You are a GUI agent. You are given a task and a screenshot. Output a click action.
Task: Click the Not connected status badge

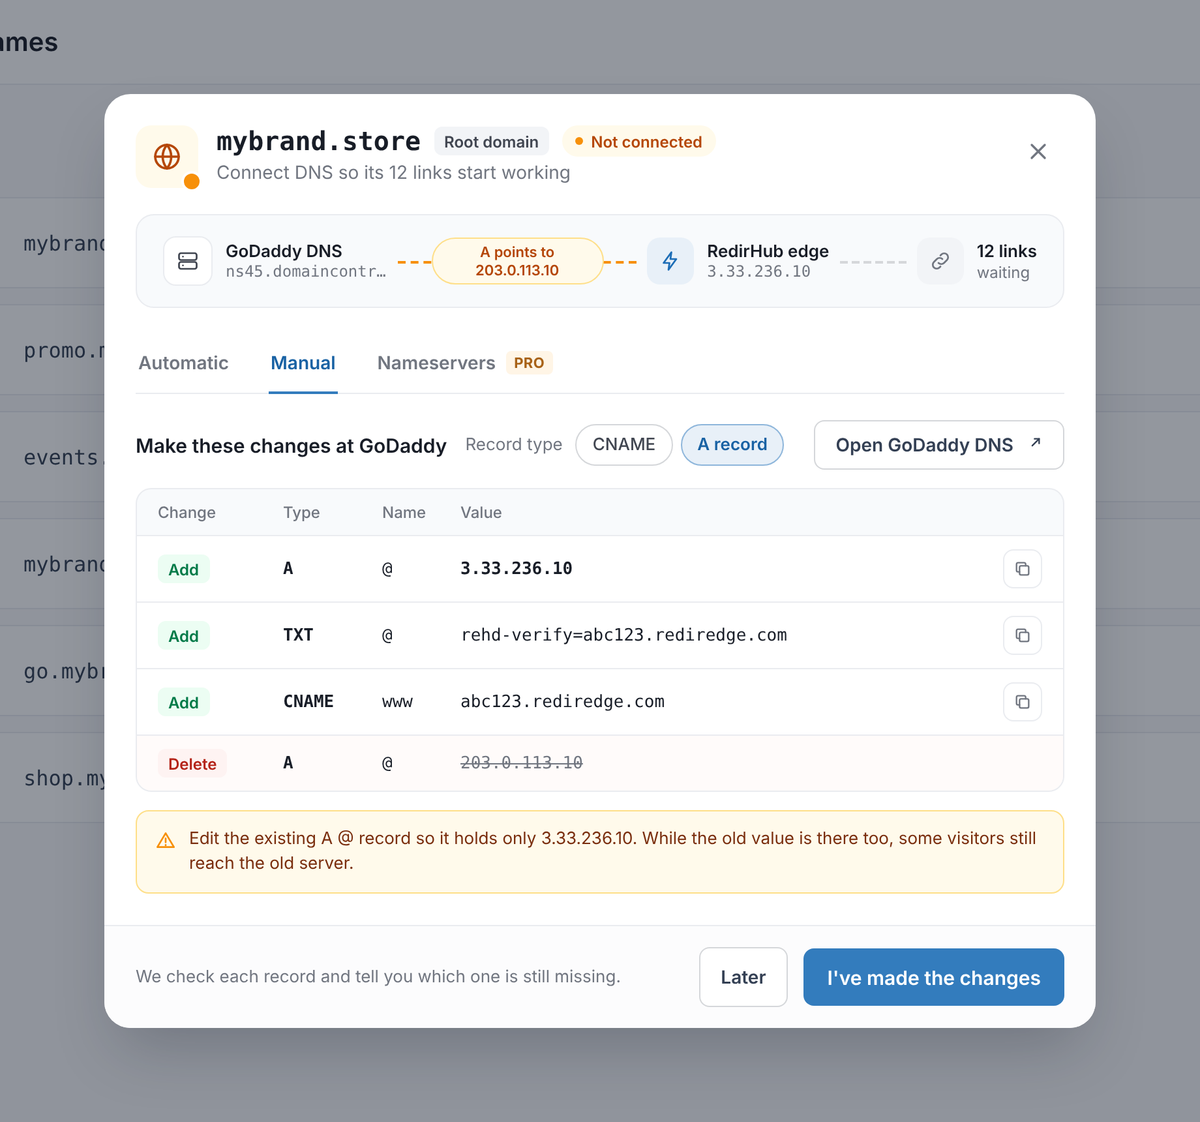pos(639,142)
